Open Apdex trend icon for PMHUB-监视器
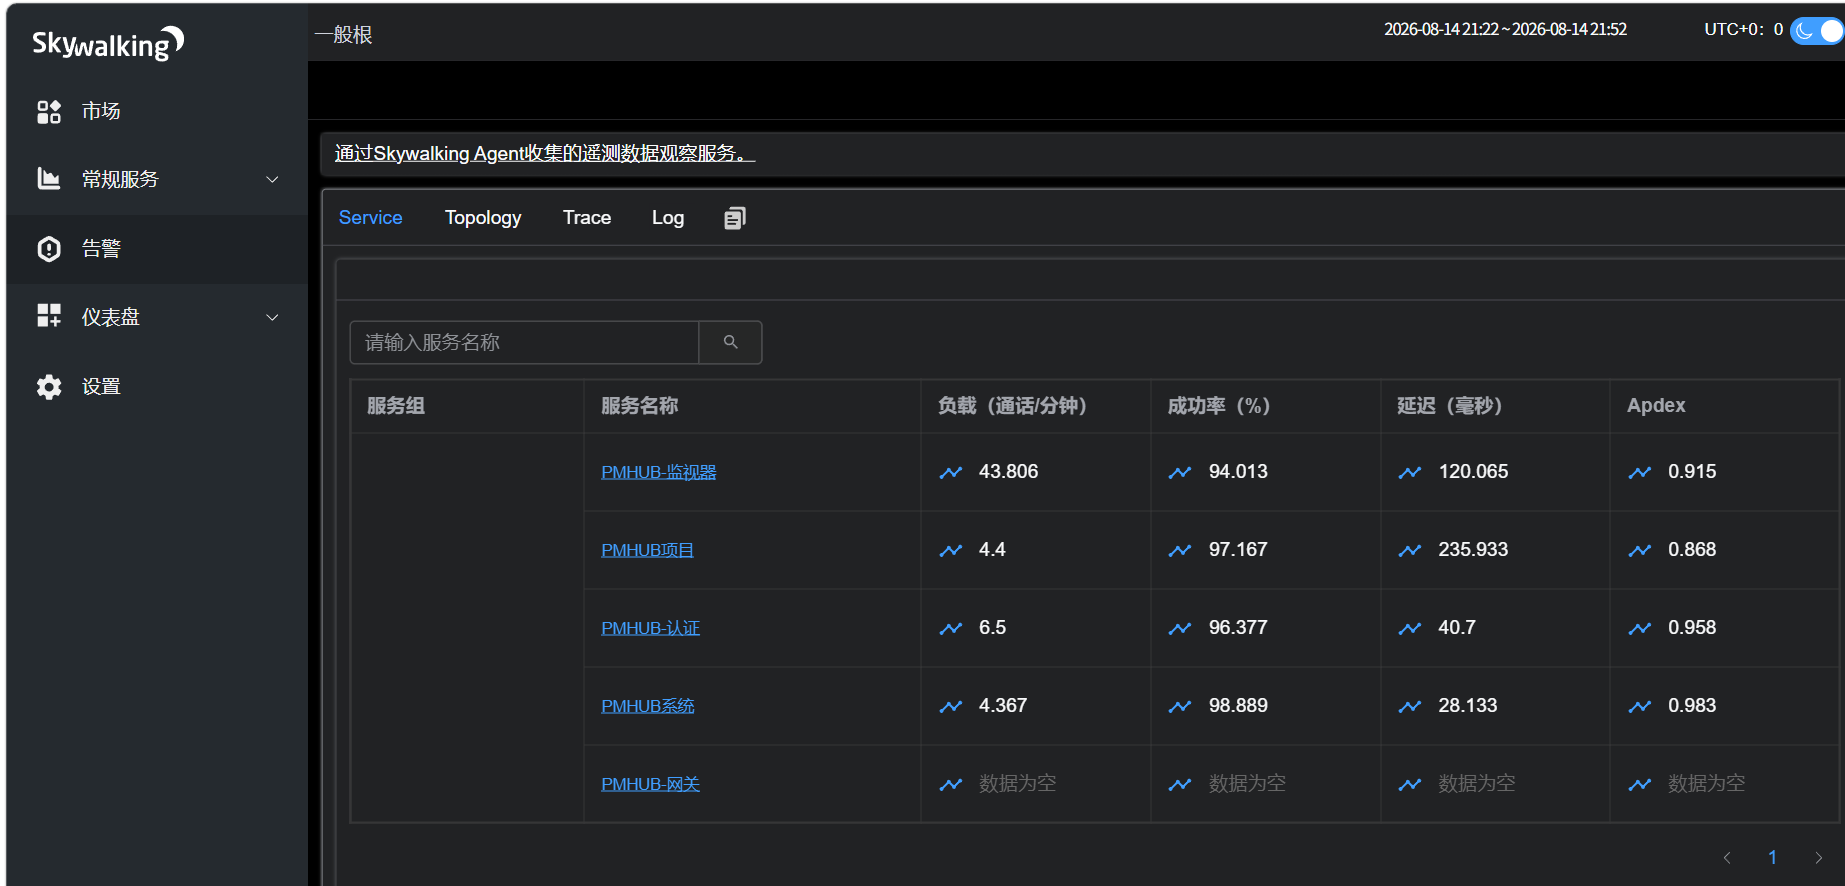Image resolution: width=1845 pixels, height=886 pixels. pyautogui.click(x=1640, y=472)
